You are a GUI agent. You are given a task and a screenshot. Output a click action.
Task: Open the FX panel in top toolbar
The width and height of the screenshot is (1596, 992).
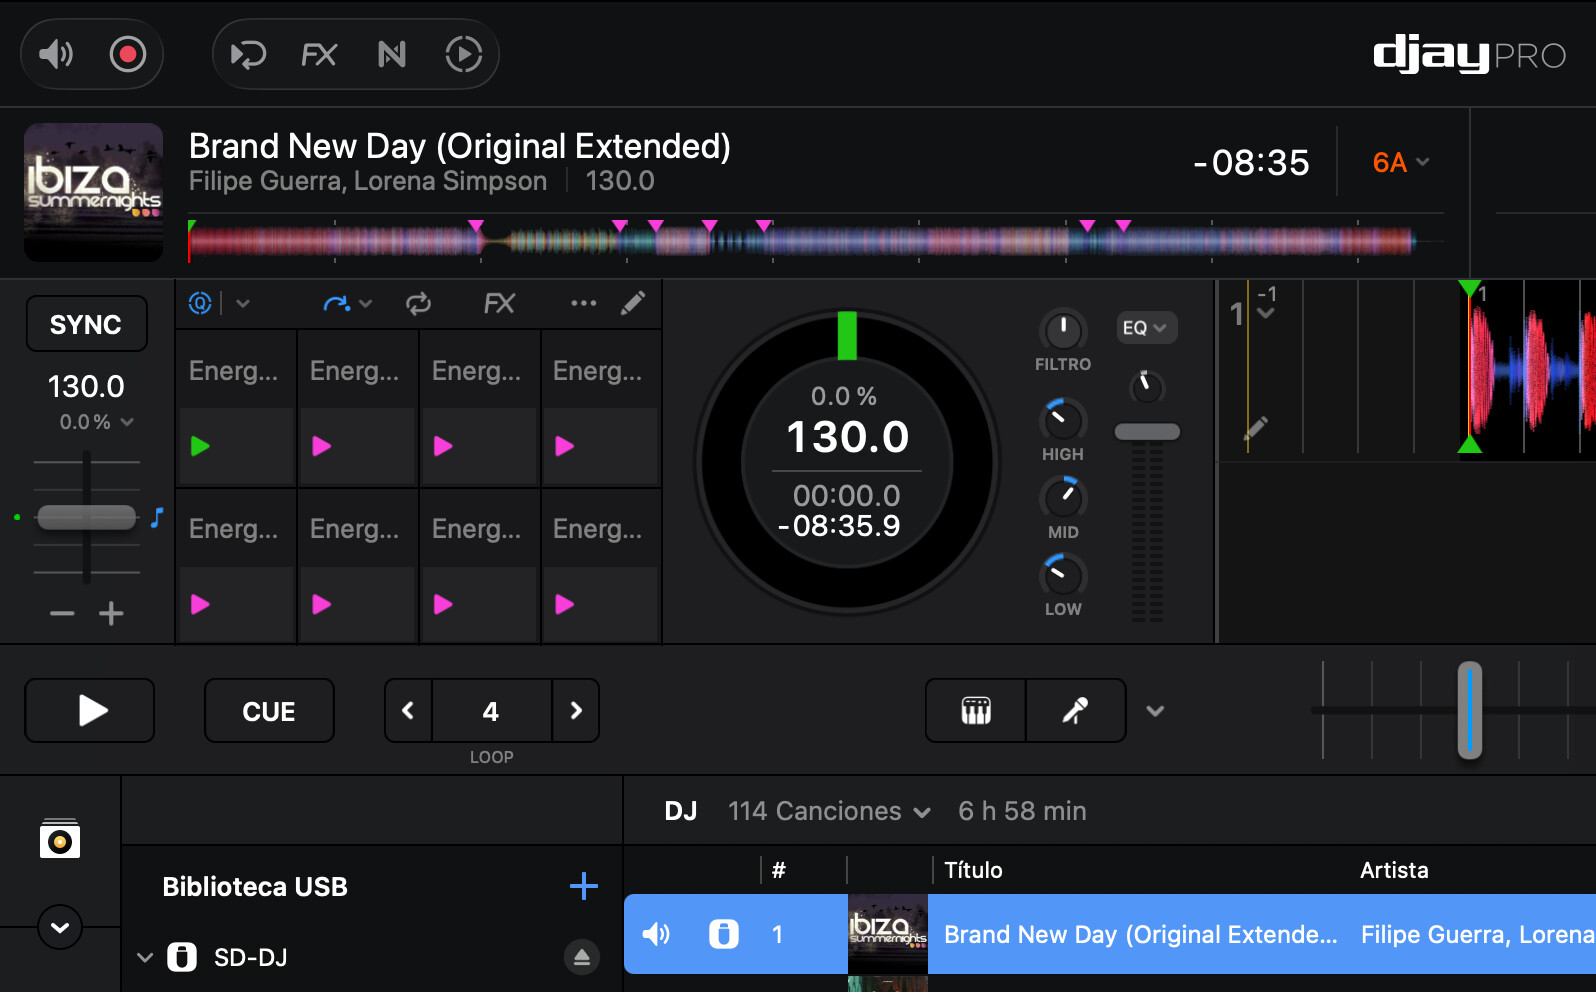point(319,54)
